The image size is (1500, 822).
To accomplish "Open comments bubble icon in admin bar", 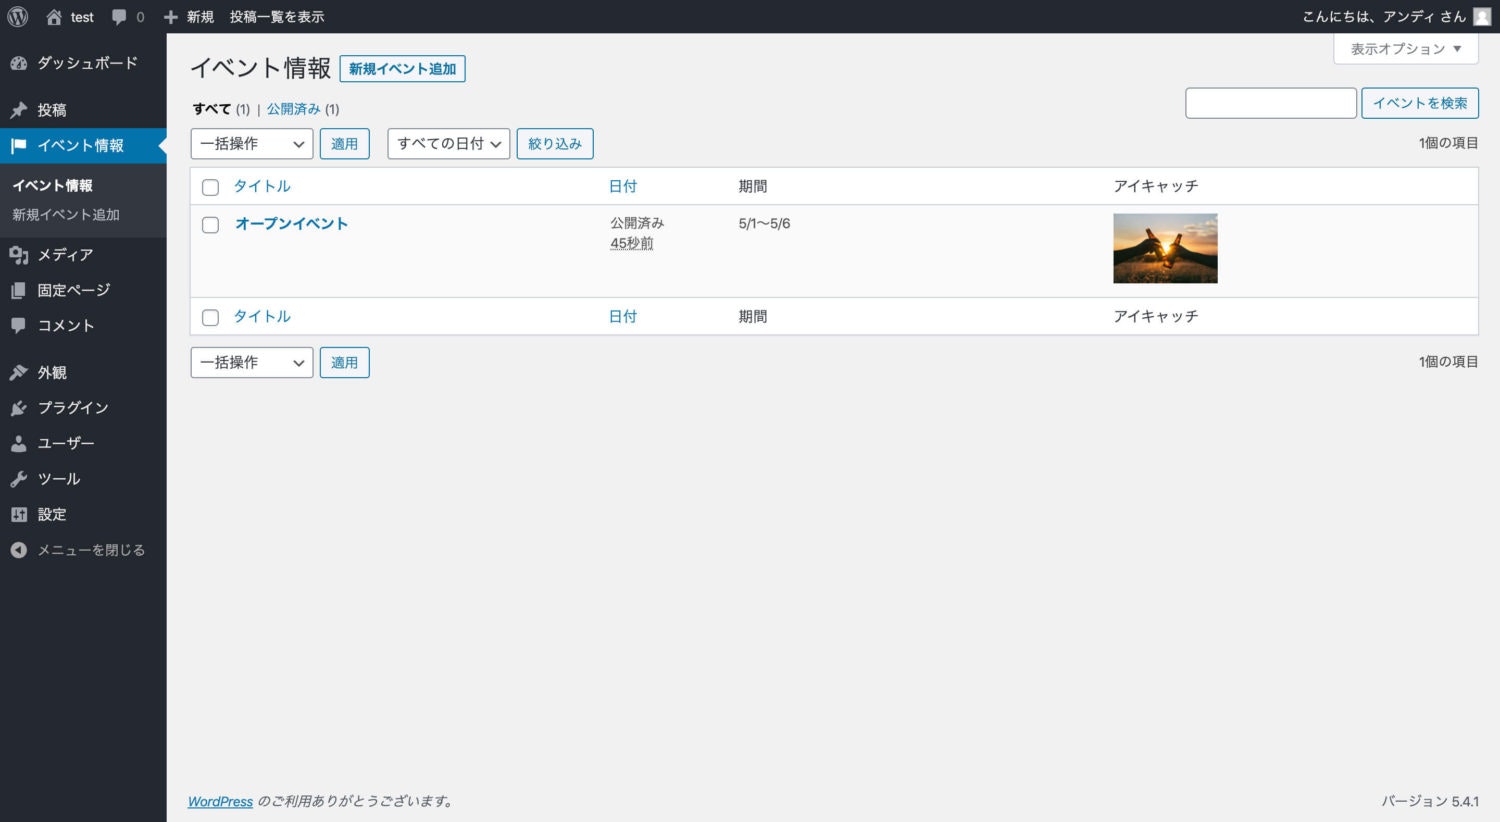I will click(x=120, y=17).
